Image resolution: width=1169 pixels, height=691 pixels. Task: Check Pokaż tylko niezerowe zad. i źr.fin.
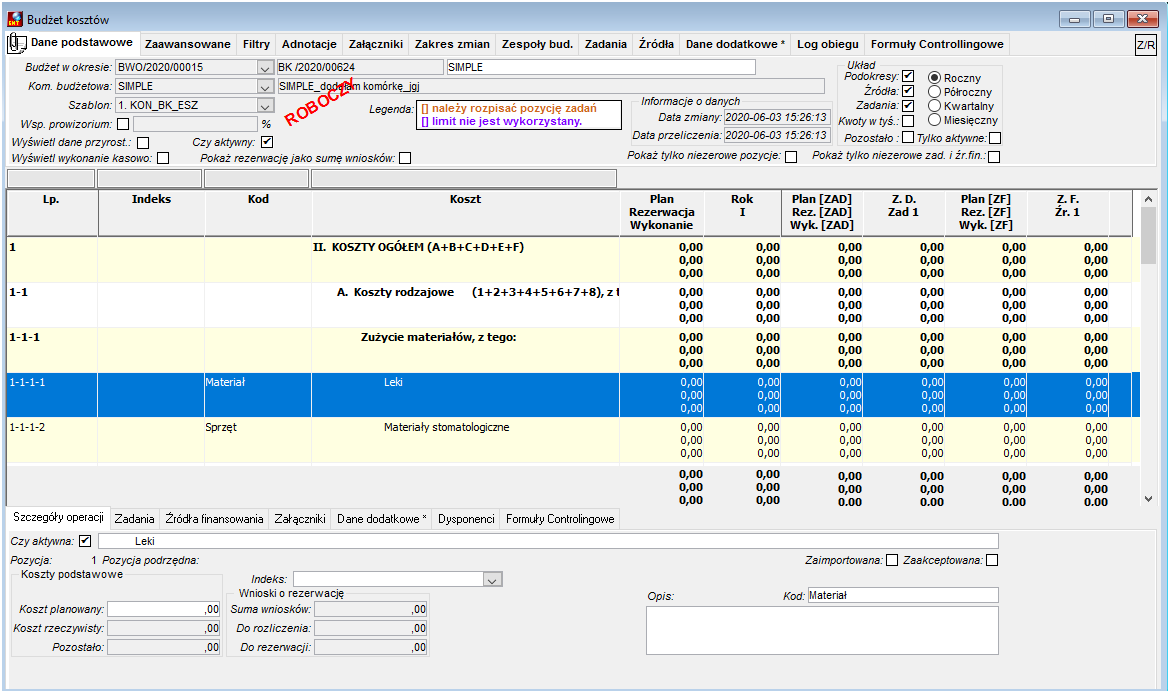tap(994, 157)
